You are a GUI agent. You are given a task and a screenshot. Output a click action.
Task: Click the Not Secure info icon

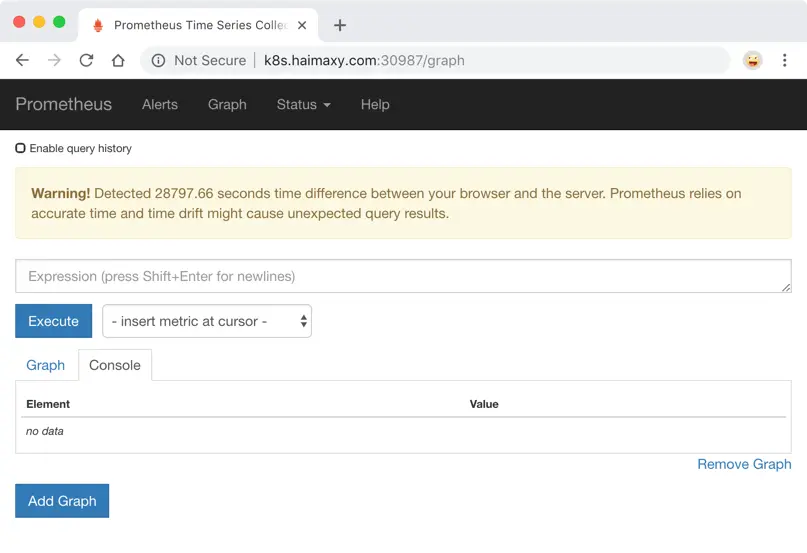(x=158, y=60)
